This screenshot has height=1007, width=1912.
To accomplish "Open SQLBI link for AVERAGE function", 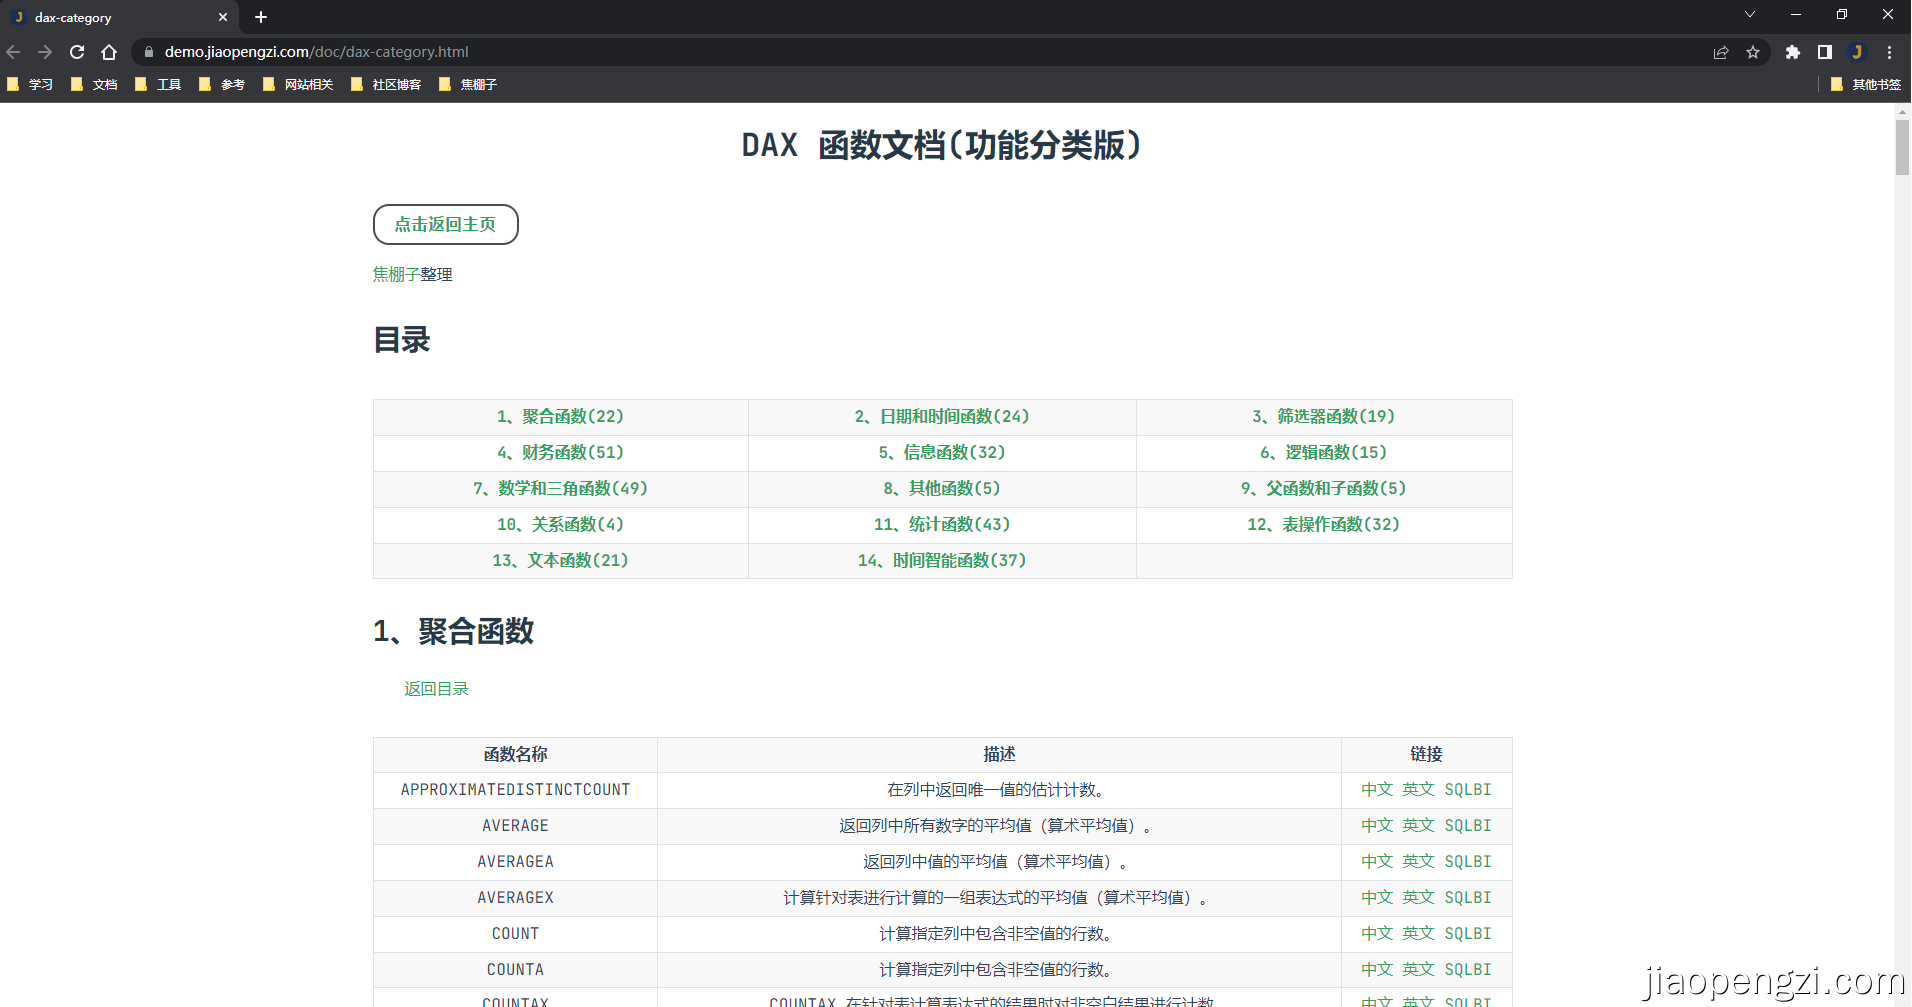I will [1467, 826].
